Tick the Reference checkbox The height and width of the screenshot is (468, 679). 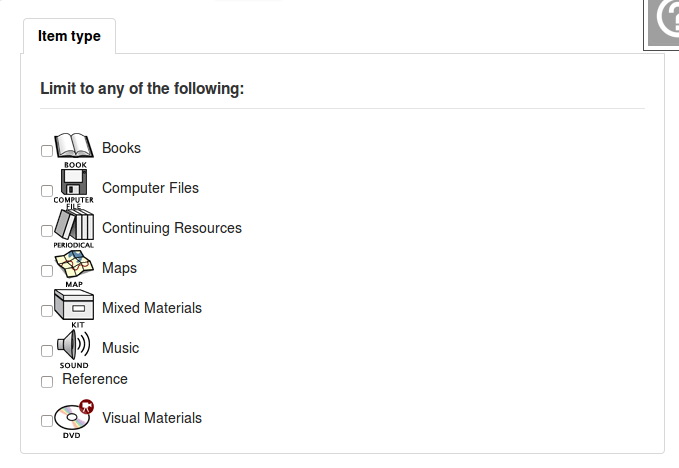tap(46, 382)
